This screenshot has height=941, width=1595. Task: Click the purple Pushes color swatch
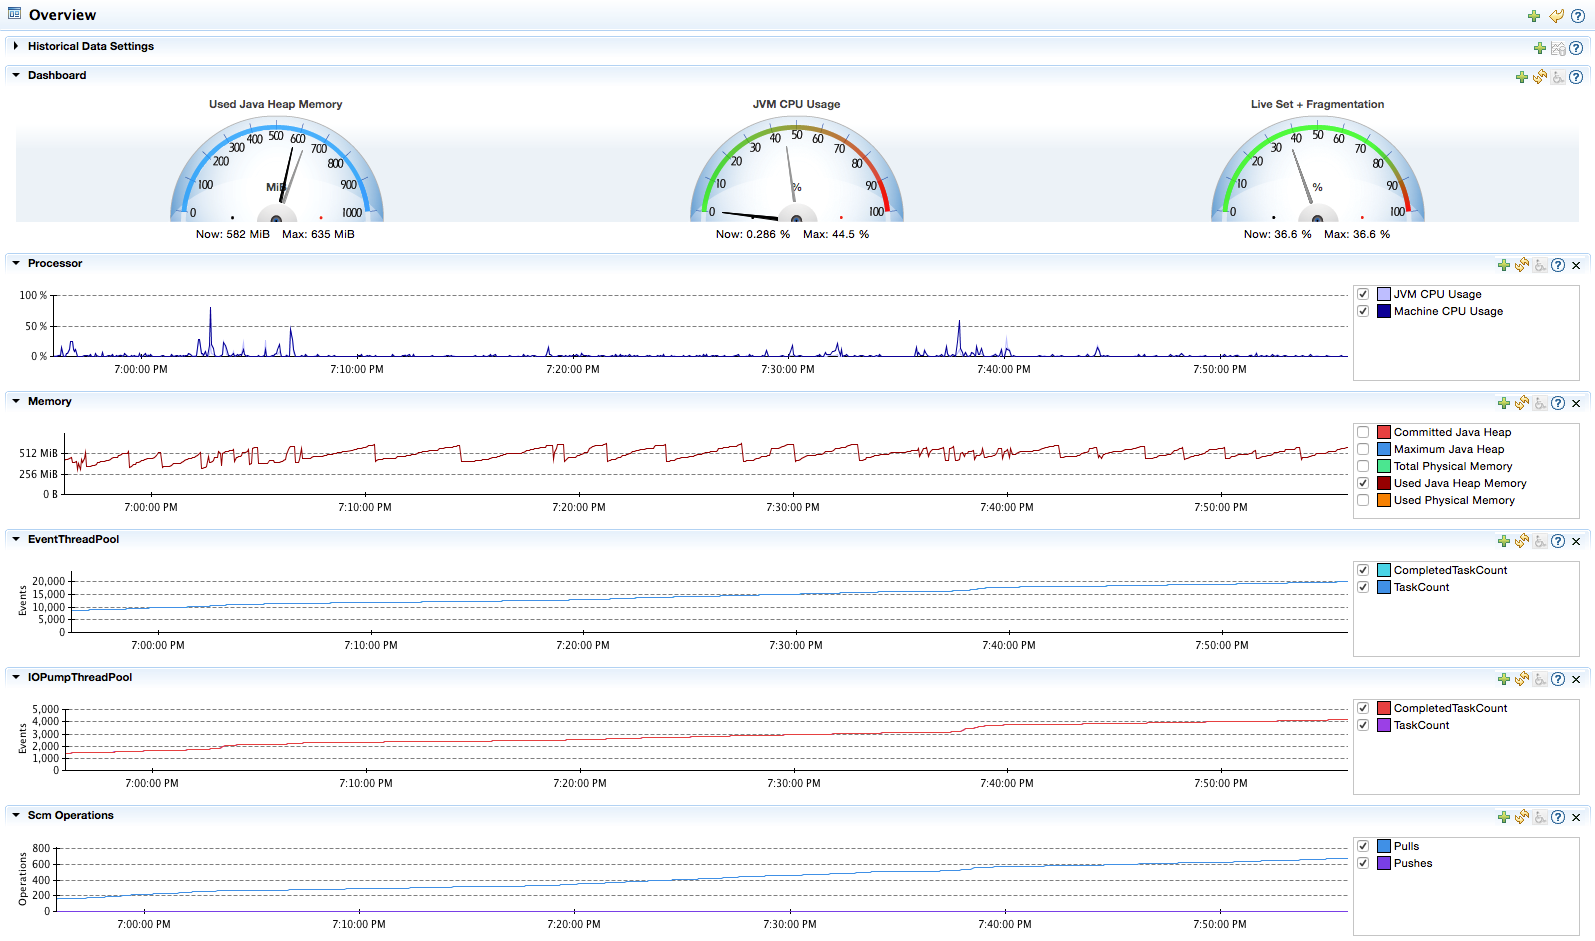(1384, 863)
